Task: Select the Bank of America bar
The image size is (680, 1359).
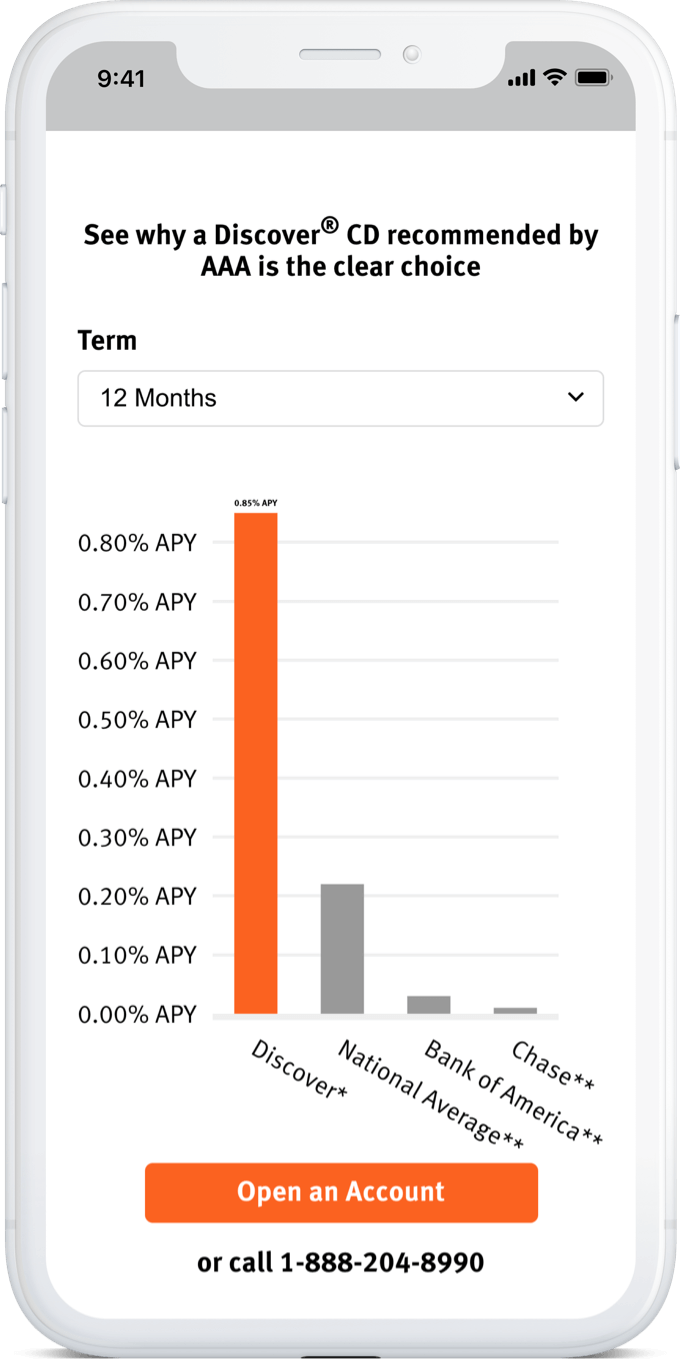Action: click(x=429, y=1005)
